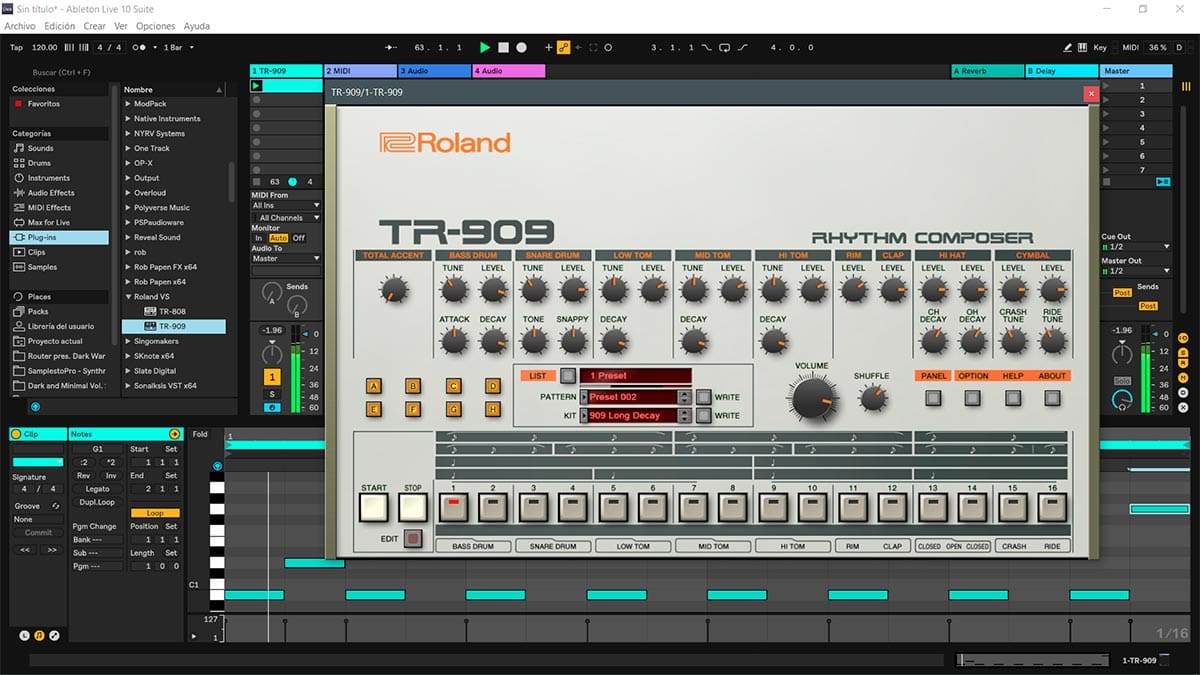
Task: Click the TR-909 VOLUME knob
Action: coord(811,397)
